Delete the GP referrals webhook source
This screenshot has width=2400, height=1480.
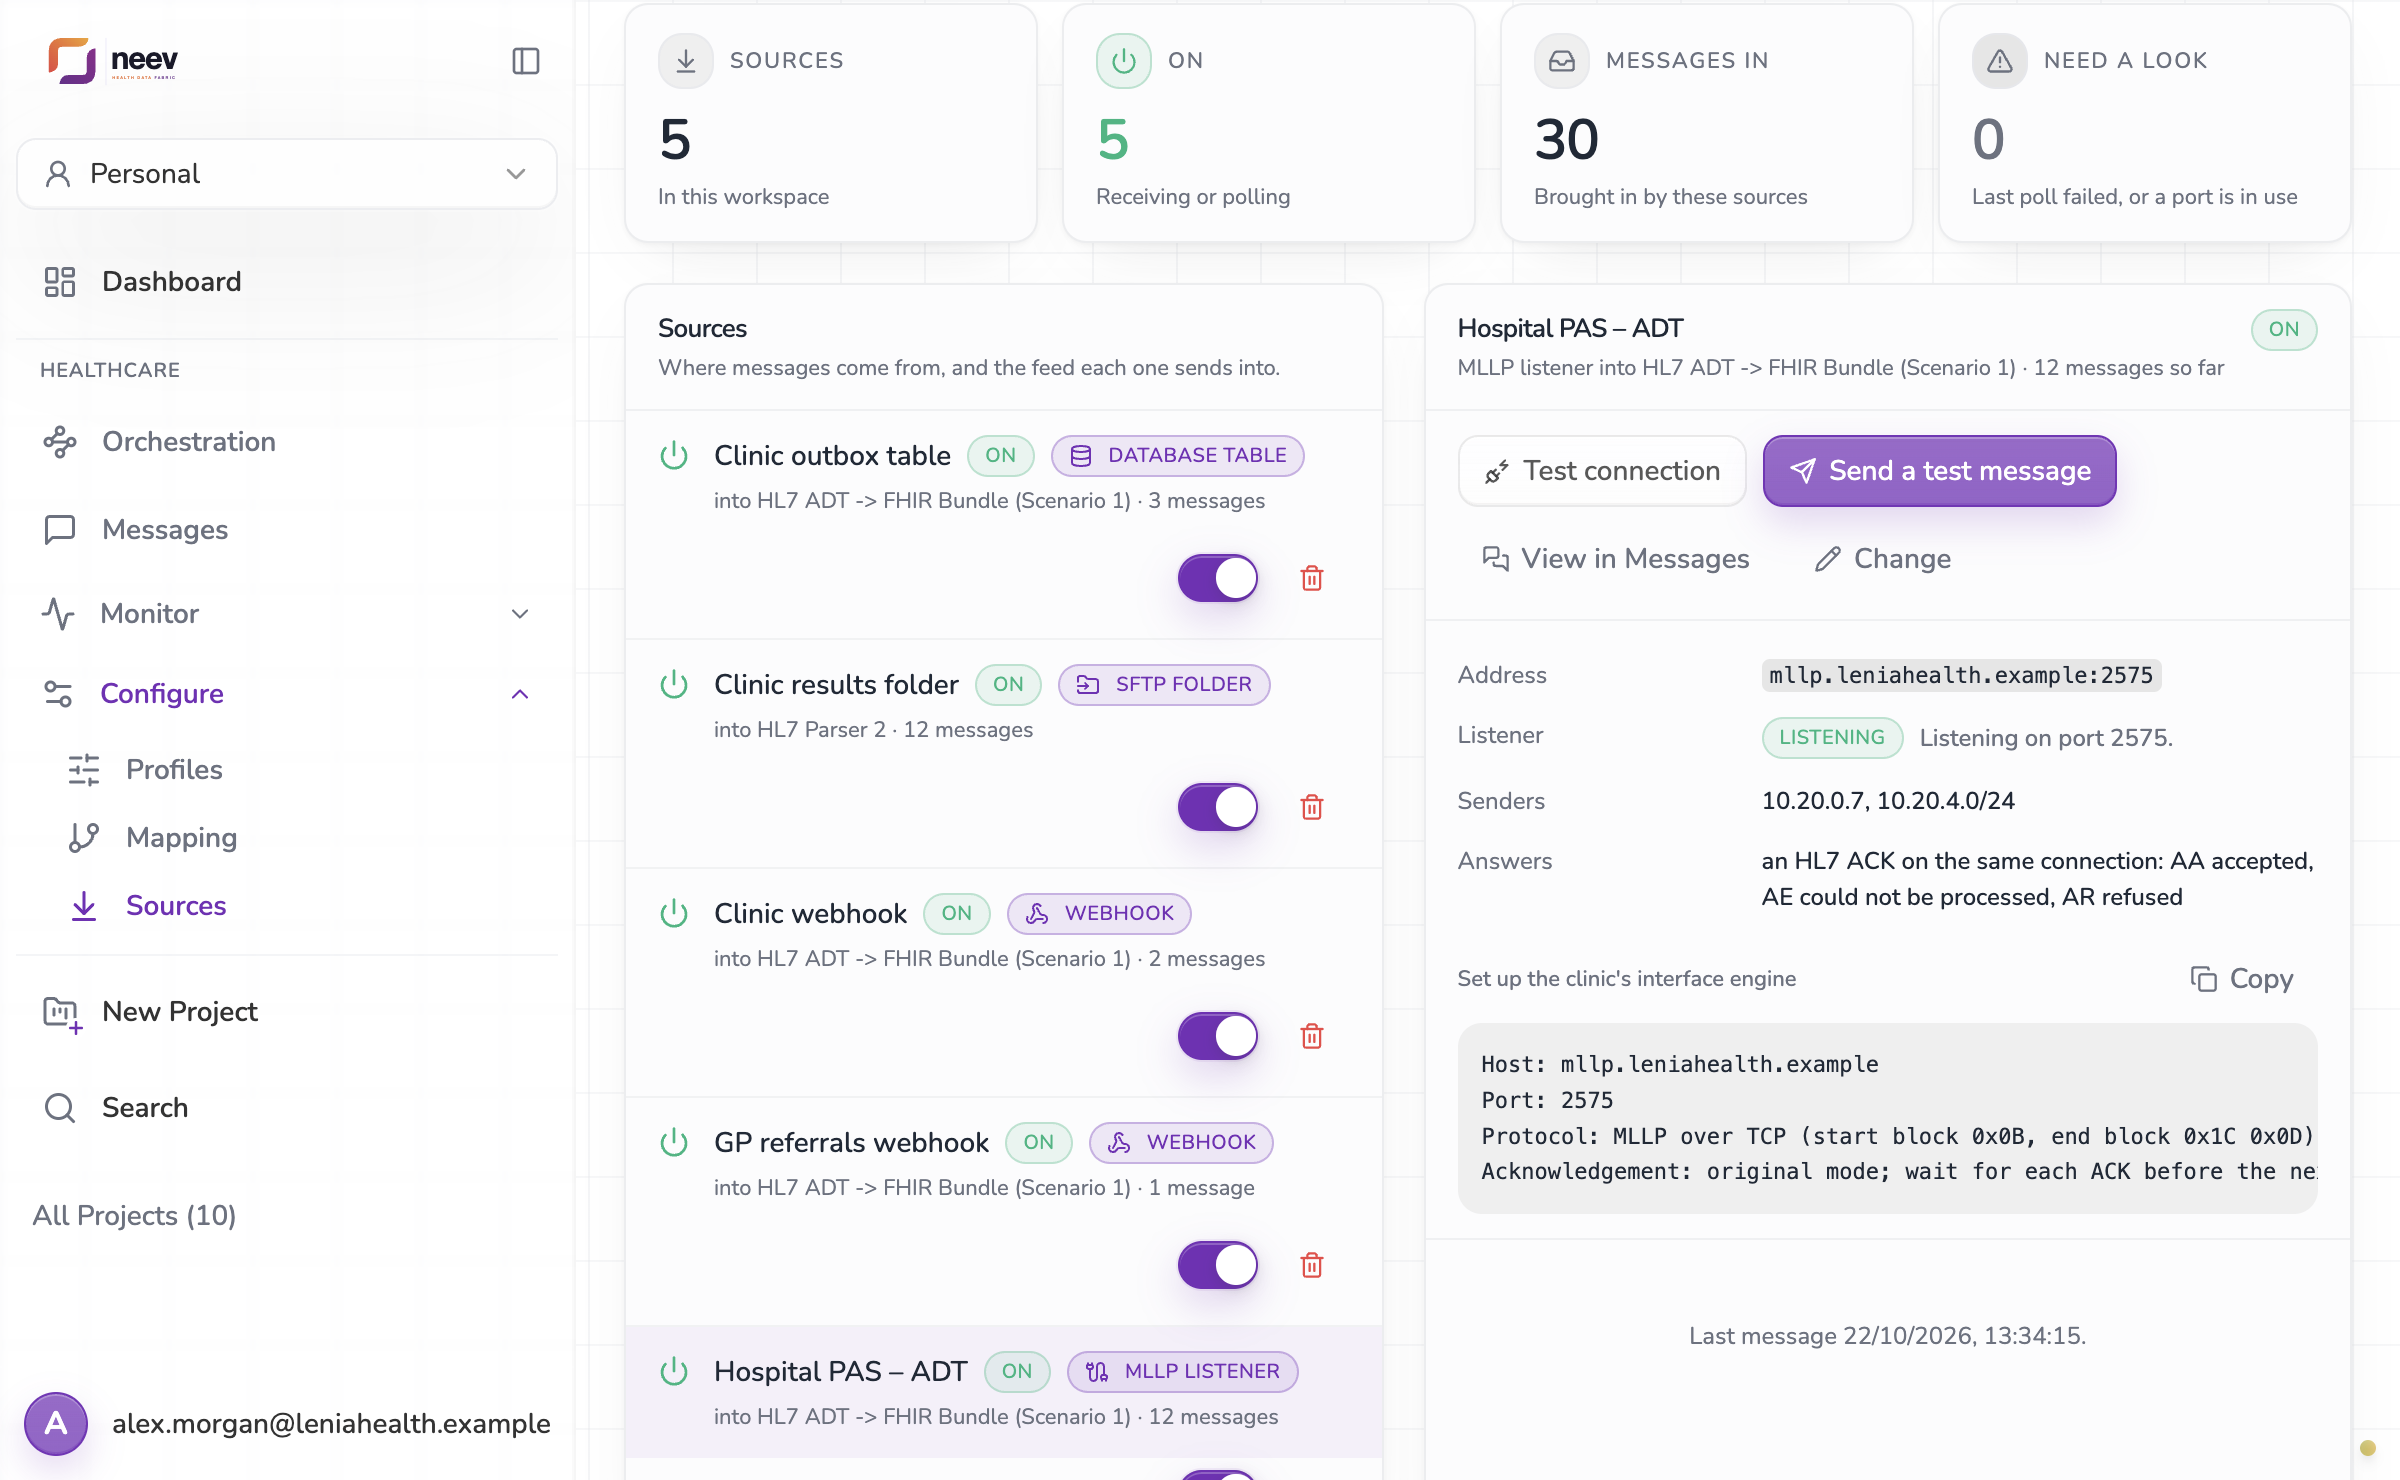pyautogui.click(x=1312, y=1265)
